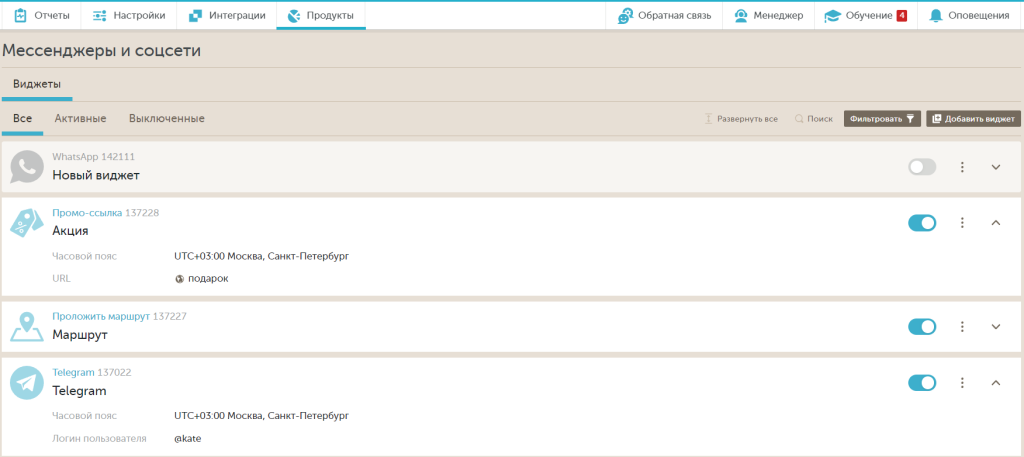Click the Новый виджет title

point(96,175)
